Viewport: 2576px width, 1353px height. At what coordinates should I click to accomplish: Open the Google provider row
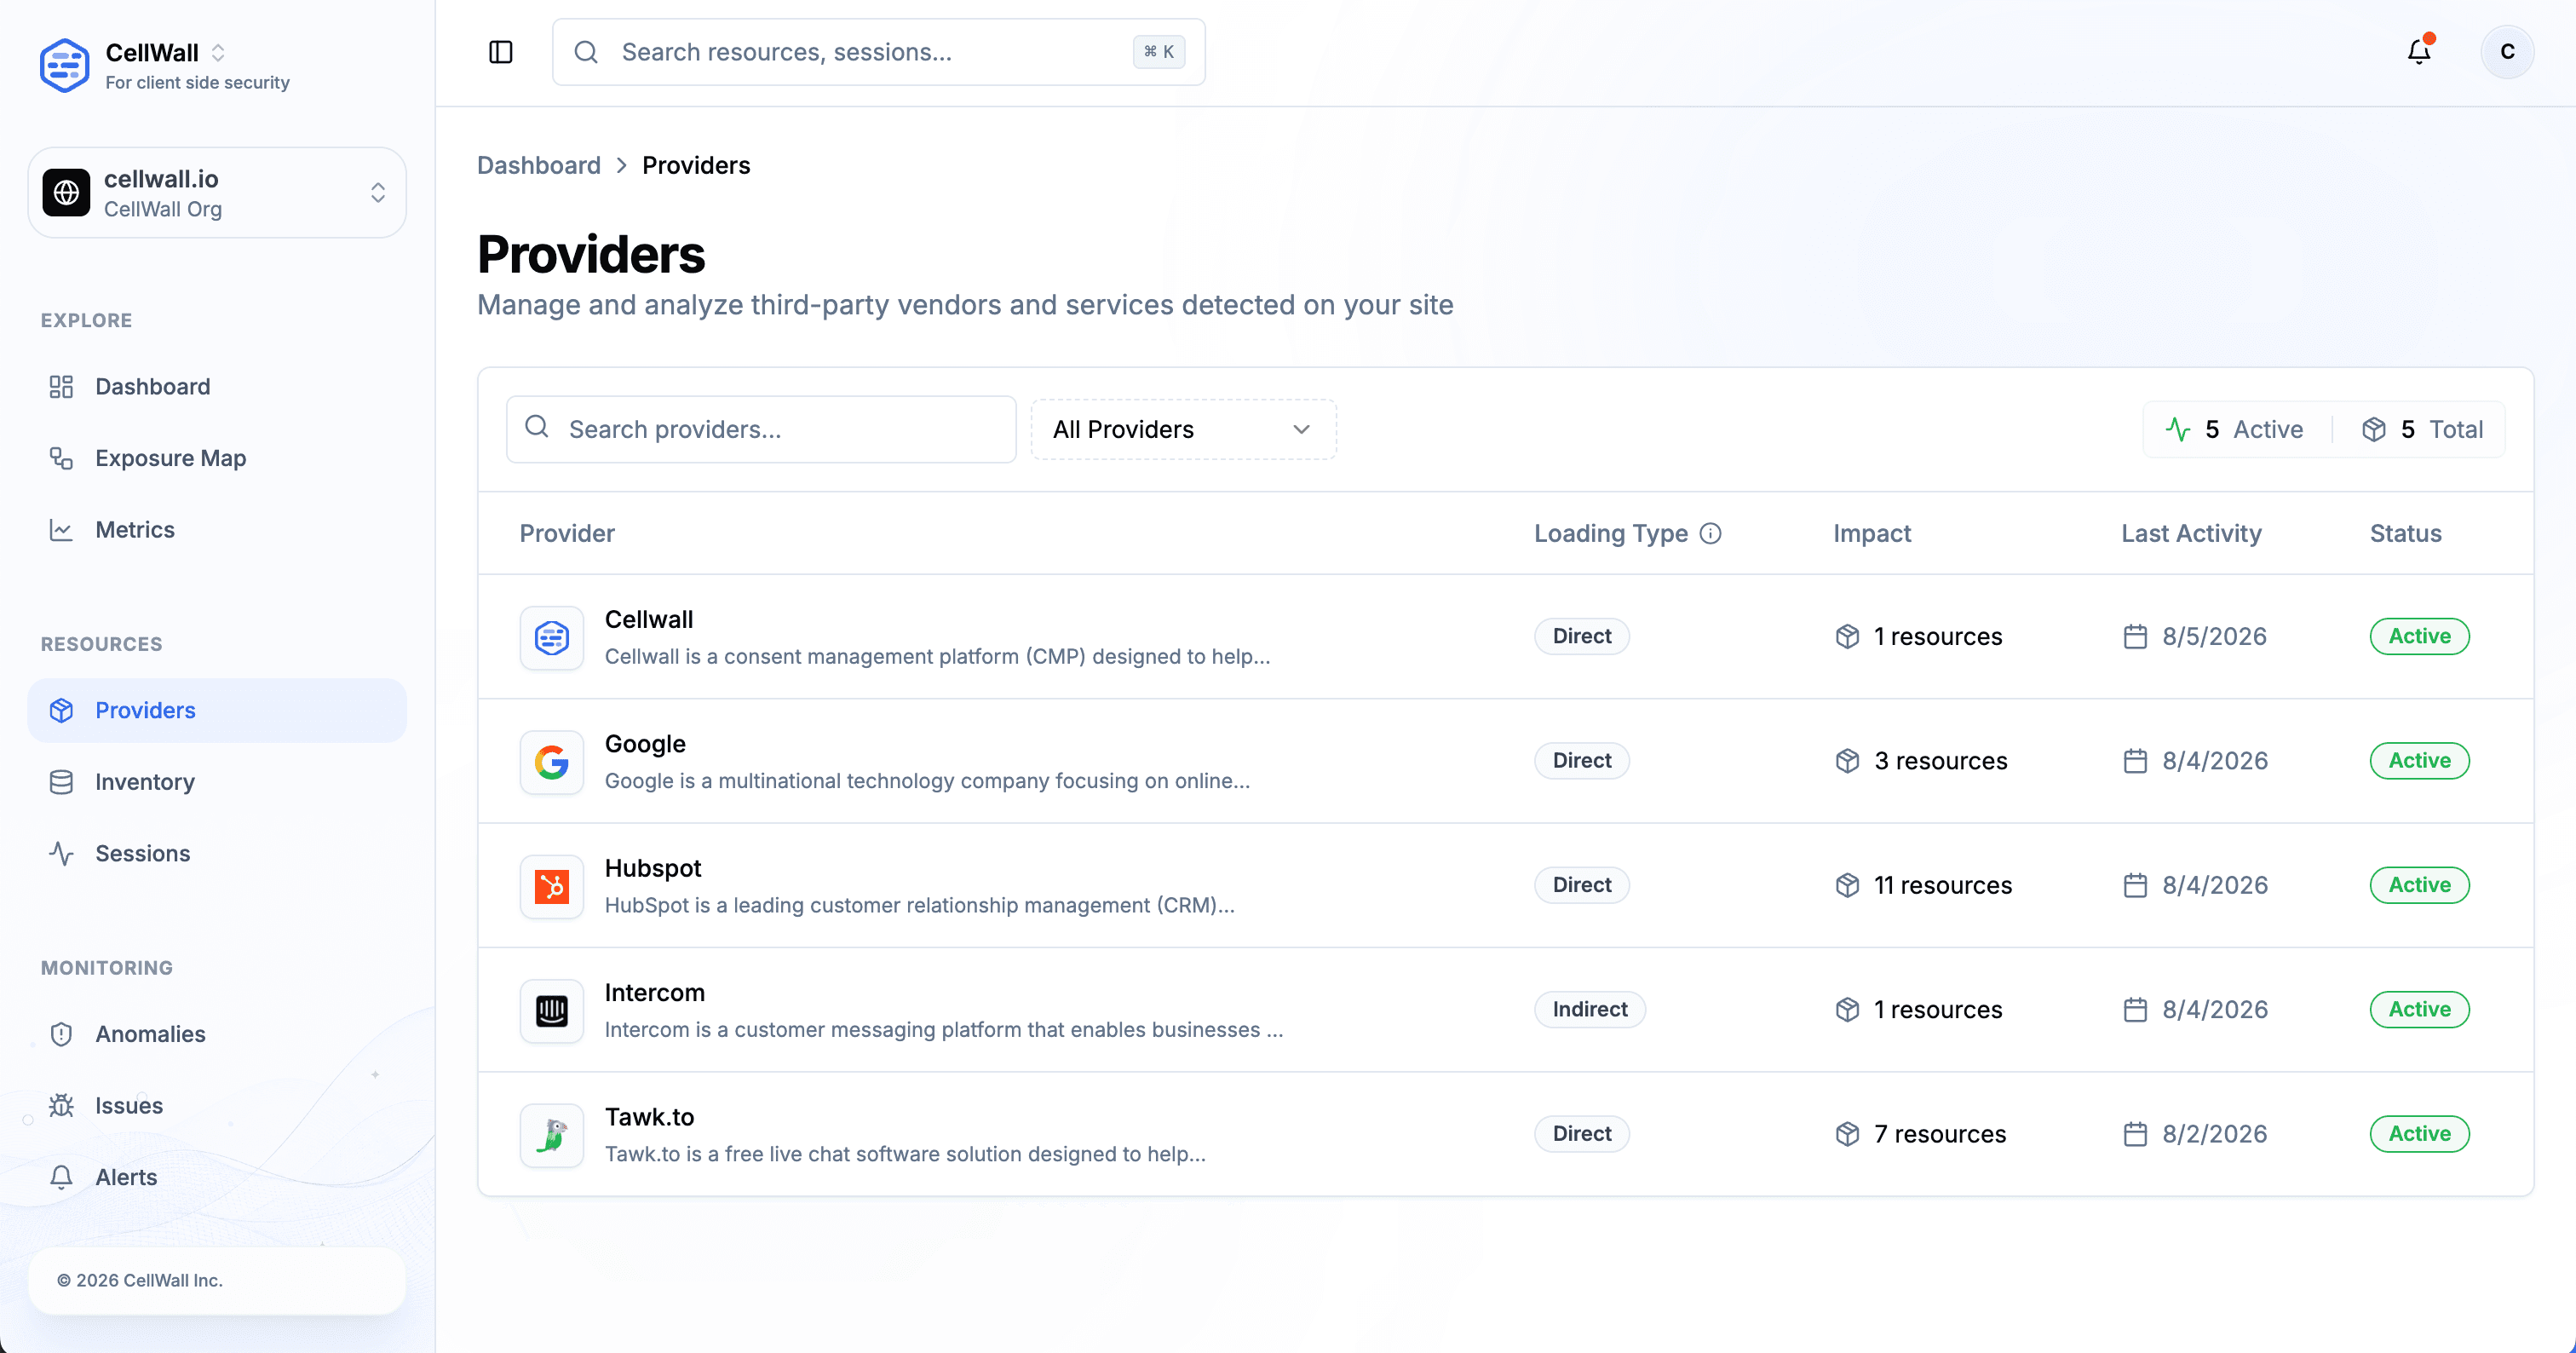[1505, 761]
